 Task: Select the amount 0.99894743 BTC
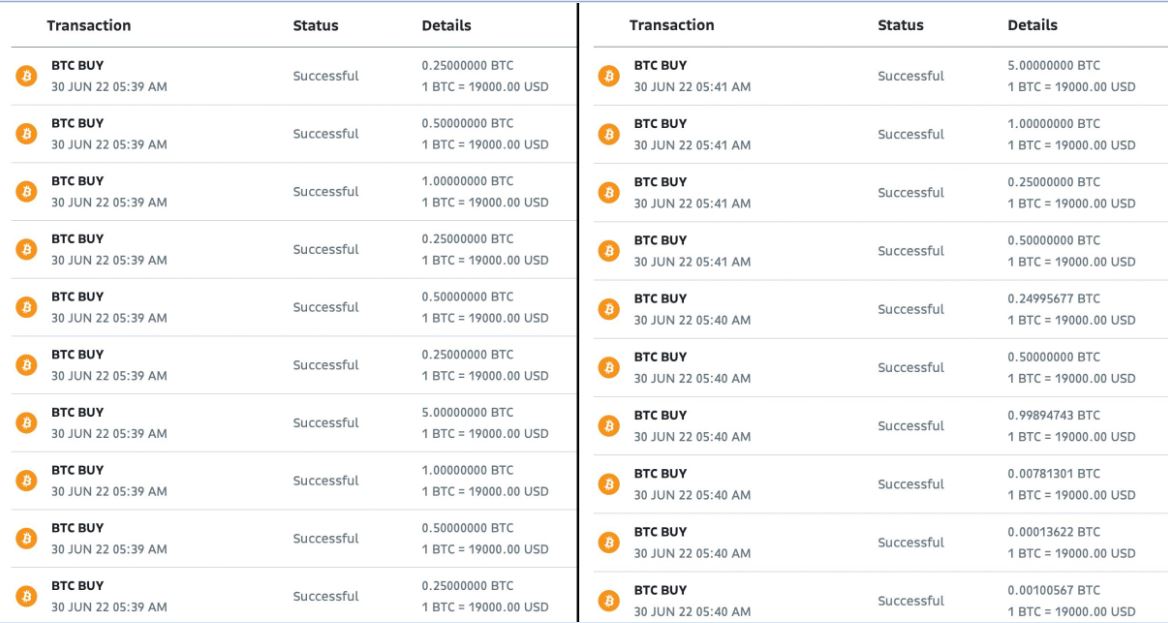pos(1053,415)
